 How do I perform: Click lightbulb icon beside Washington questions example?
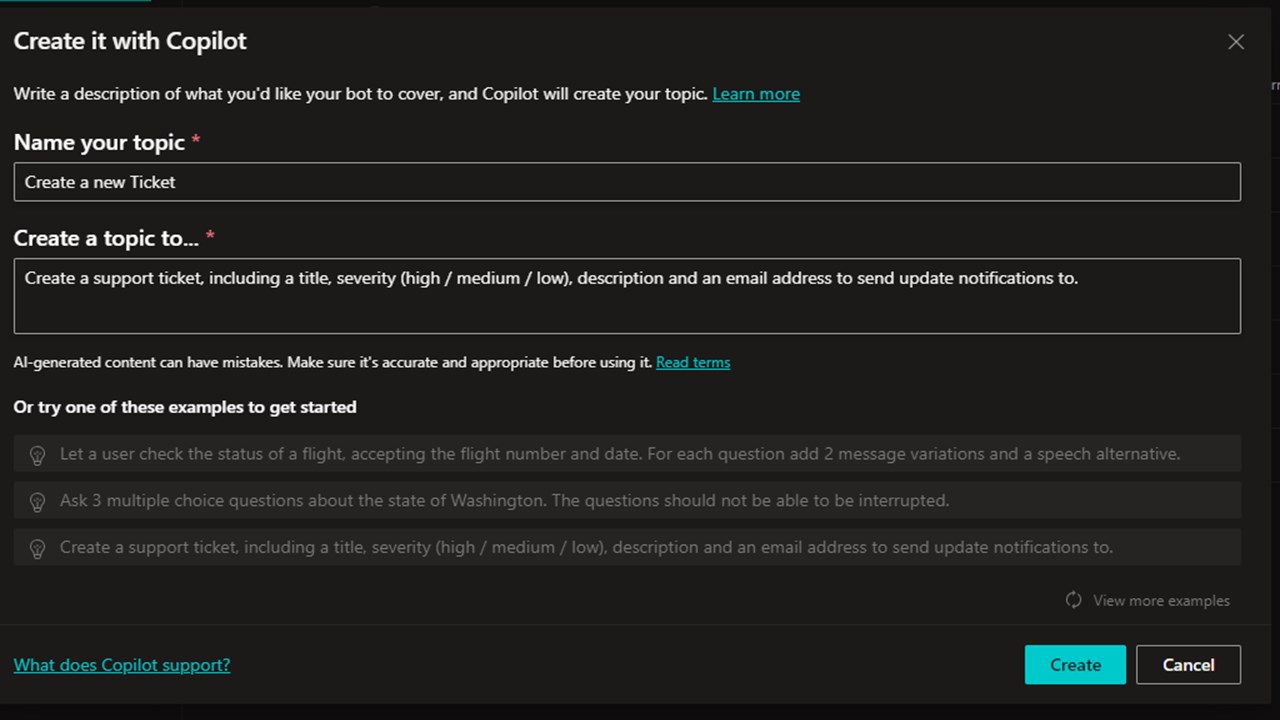[37, 501]
